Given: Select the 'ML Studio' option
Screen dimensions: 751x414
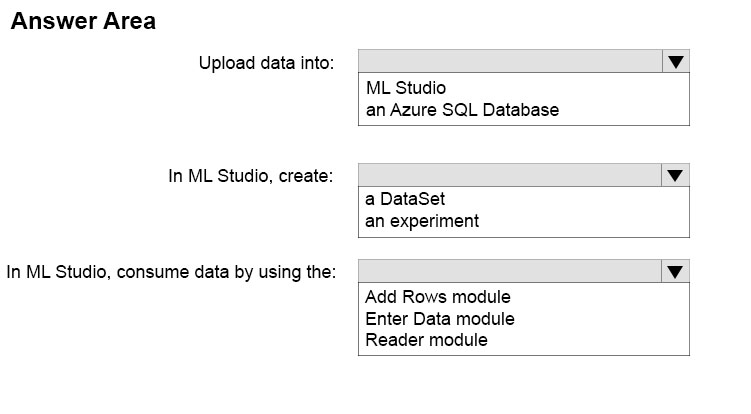Looking at the screenshot, I should coord(406,88).
